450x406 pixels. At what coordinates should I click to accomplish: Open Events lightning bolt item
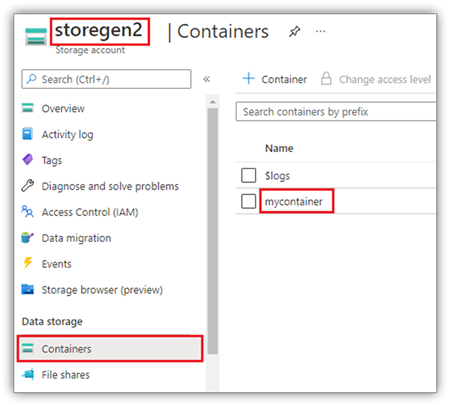click(x=47, y=264)
